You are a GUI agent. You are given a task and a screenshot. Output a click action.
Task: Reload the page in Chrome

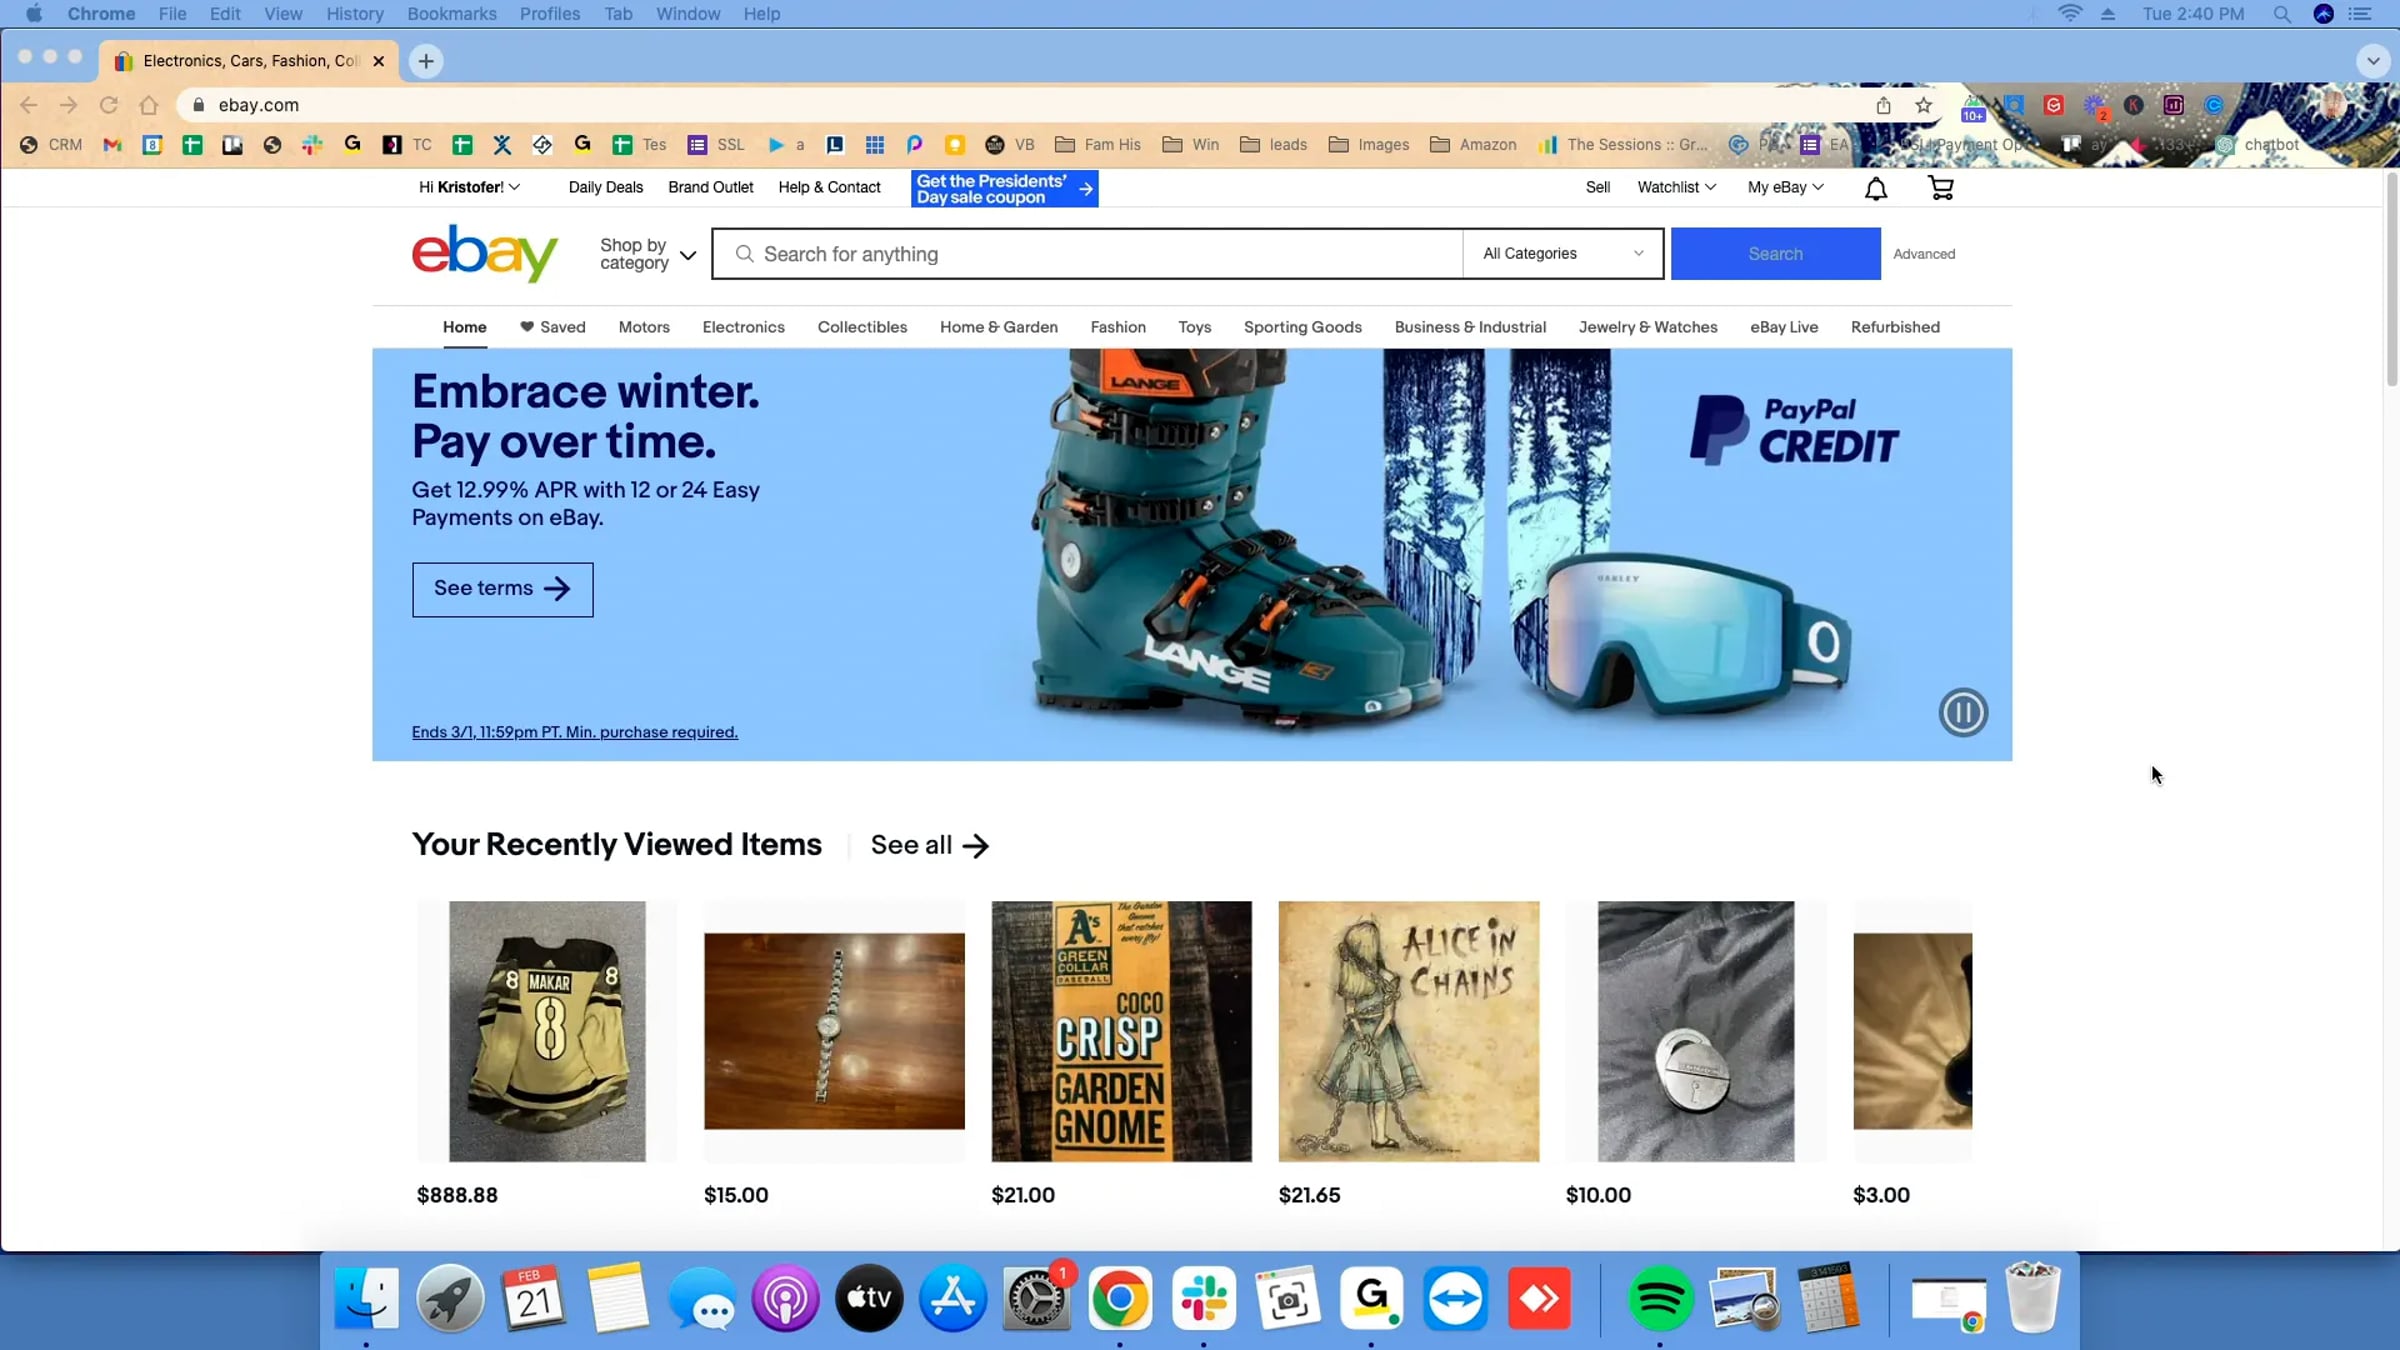(x=109, y=105)
